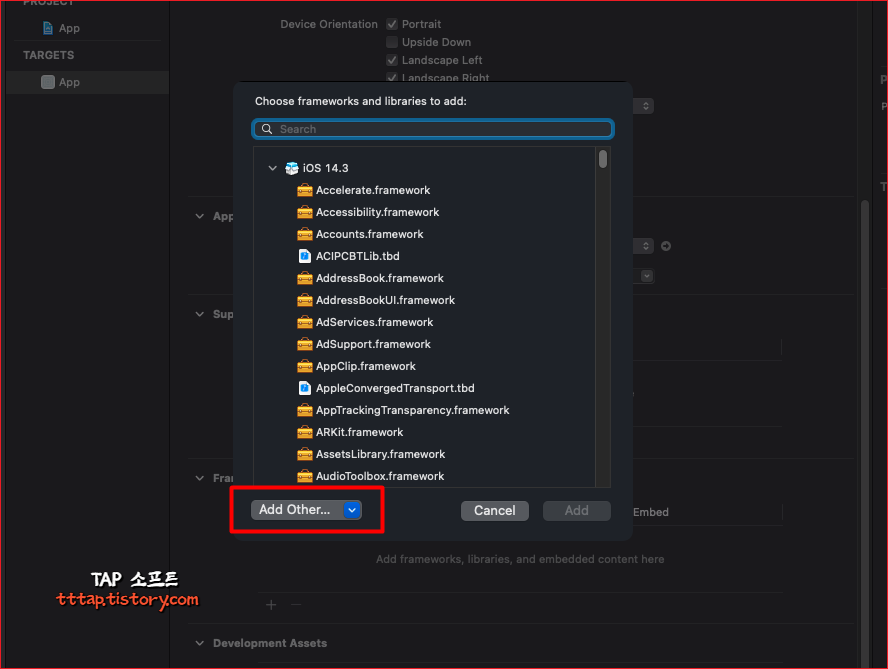Click the AudioToolbox.framework toolbox icon
Image resolution: width=888 pixels, height=669 pixels.
pyautogui.click(x=305, y=476)
